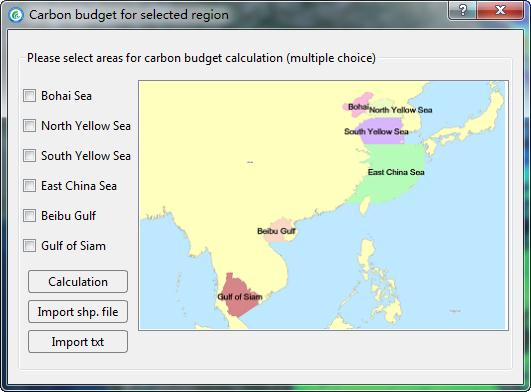Viewport: 531px width, 392px height.
Task: Click the green East China Sea region
Action: tap(393, 173)
